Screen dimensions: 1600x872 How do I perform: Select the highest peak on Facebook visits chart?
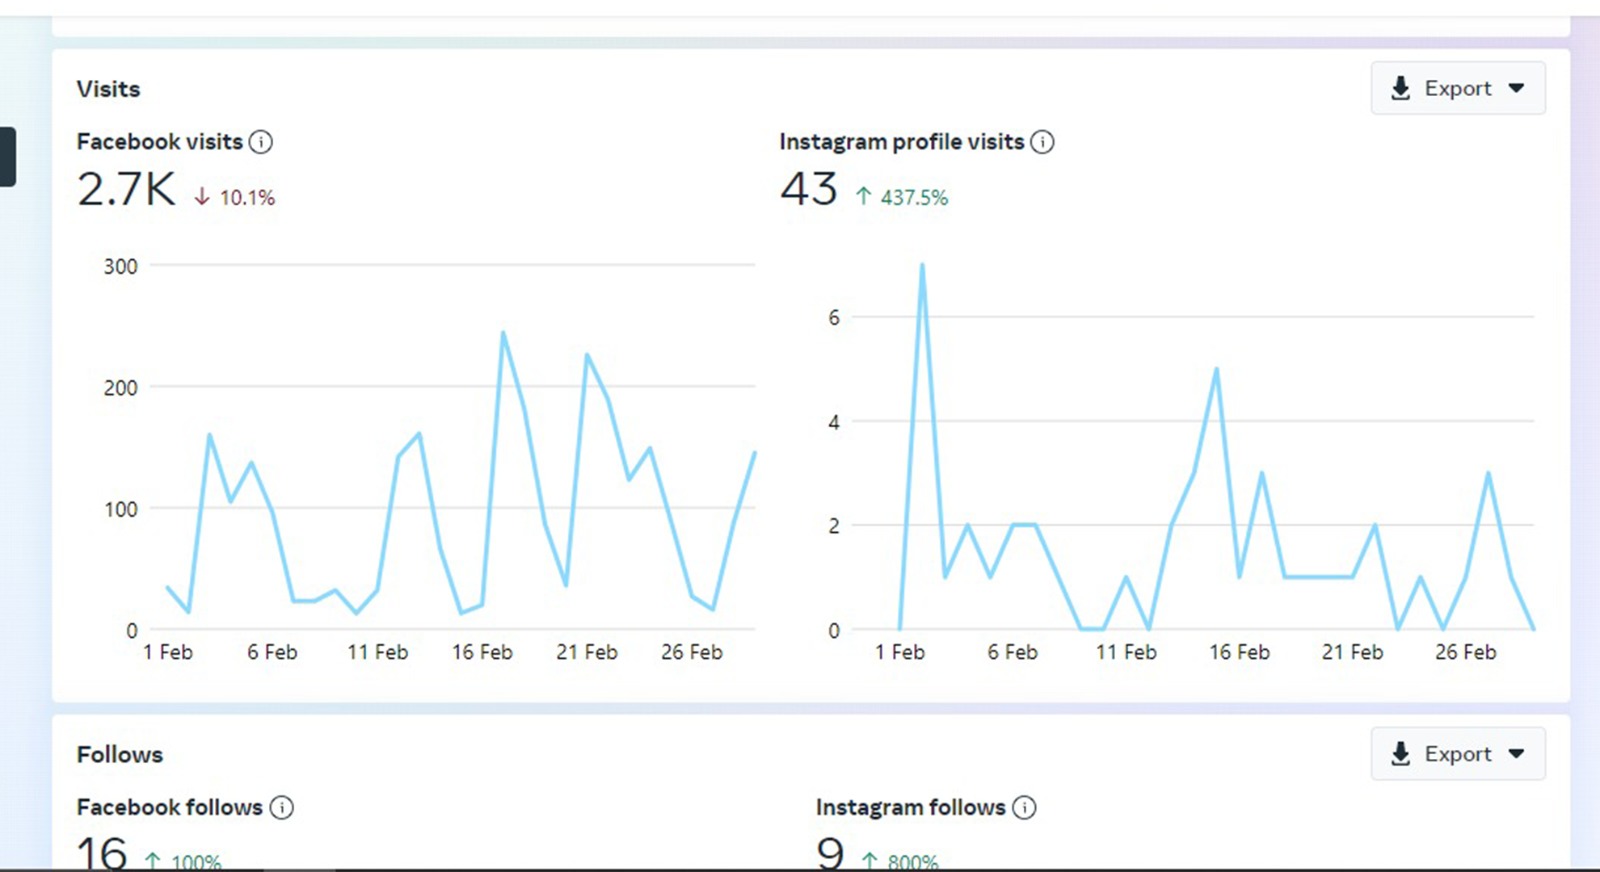tap(503, 333)
